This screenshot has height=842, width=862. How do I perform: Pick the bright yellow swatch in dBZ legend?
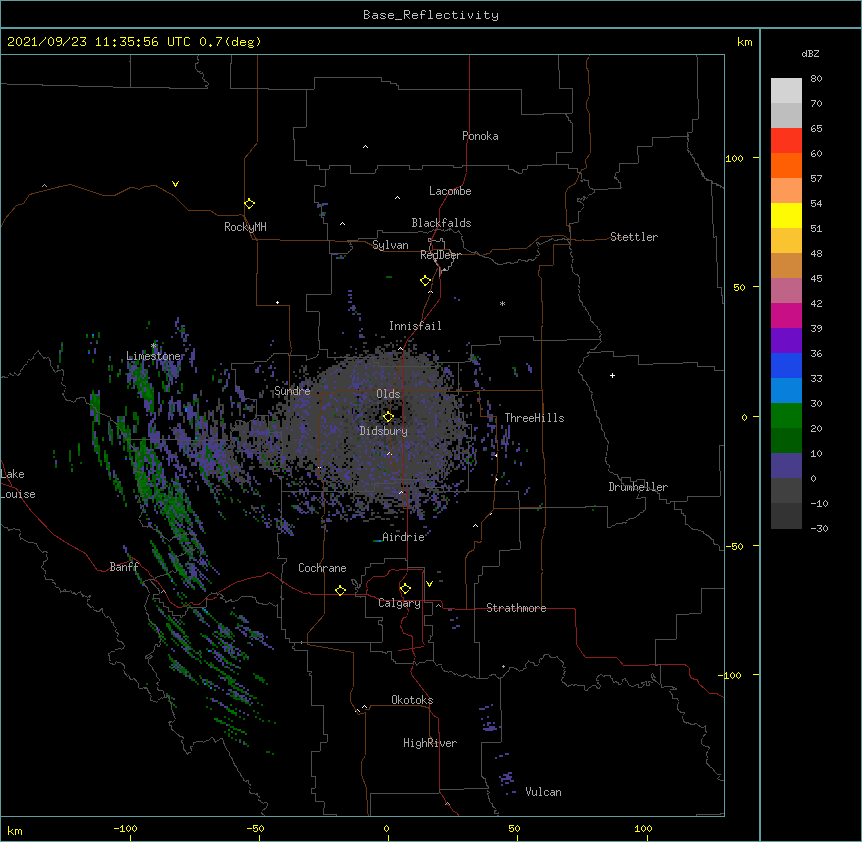click(x=786, y=215)
